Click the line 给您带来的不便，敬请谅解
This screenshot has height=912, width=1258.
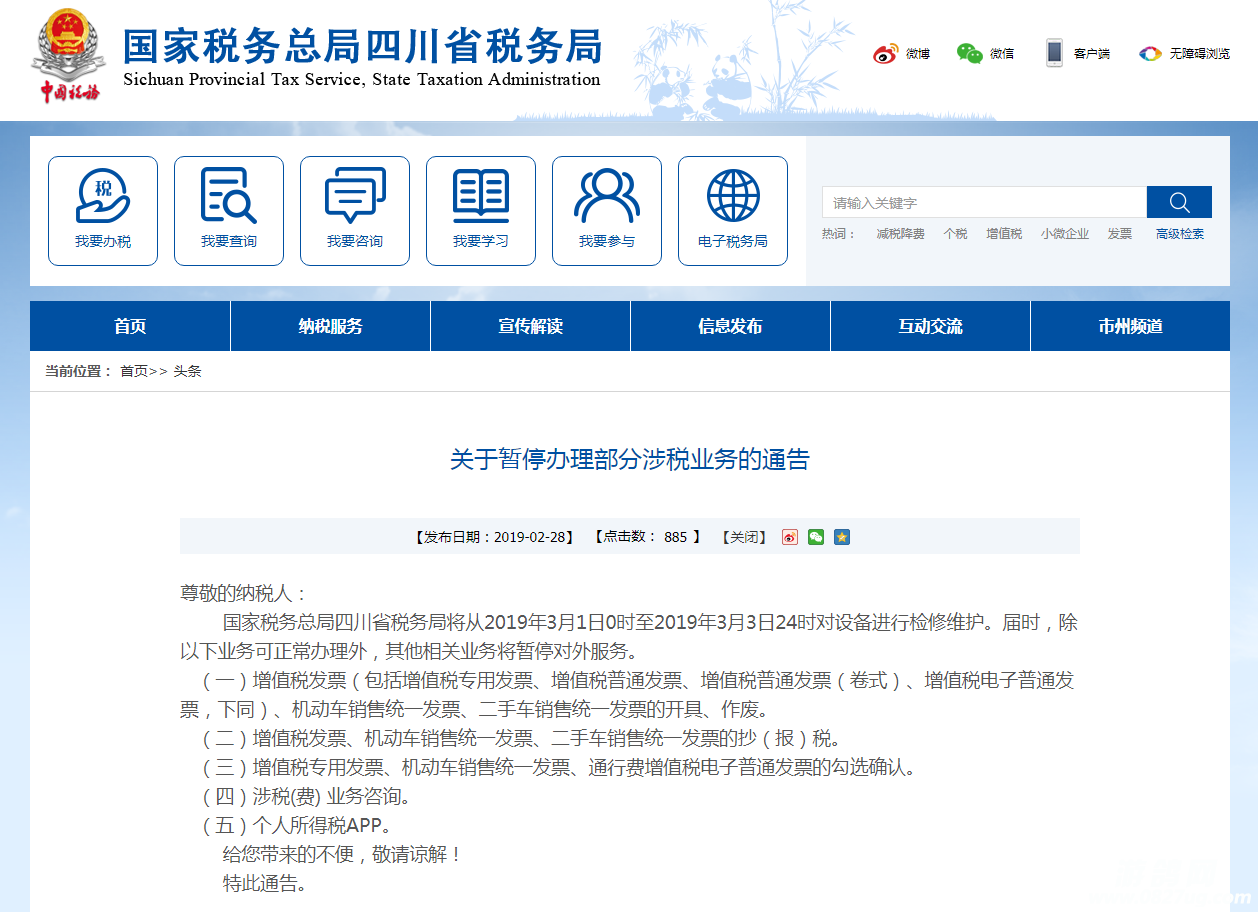[x=343, y=855]
